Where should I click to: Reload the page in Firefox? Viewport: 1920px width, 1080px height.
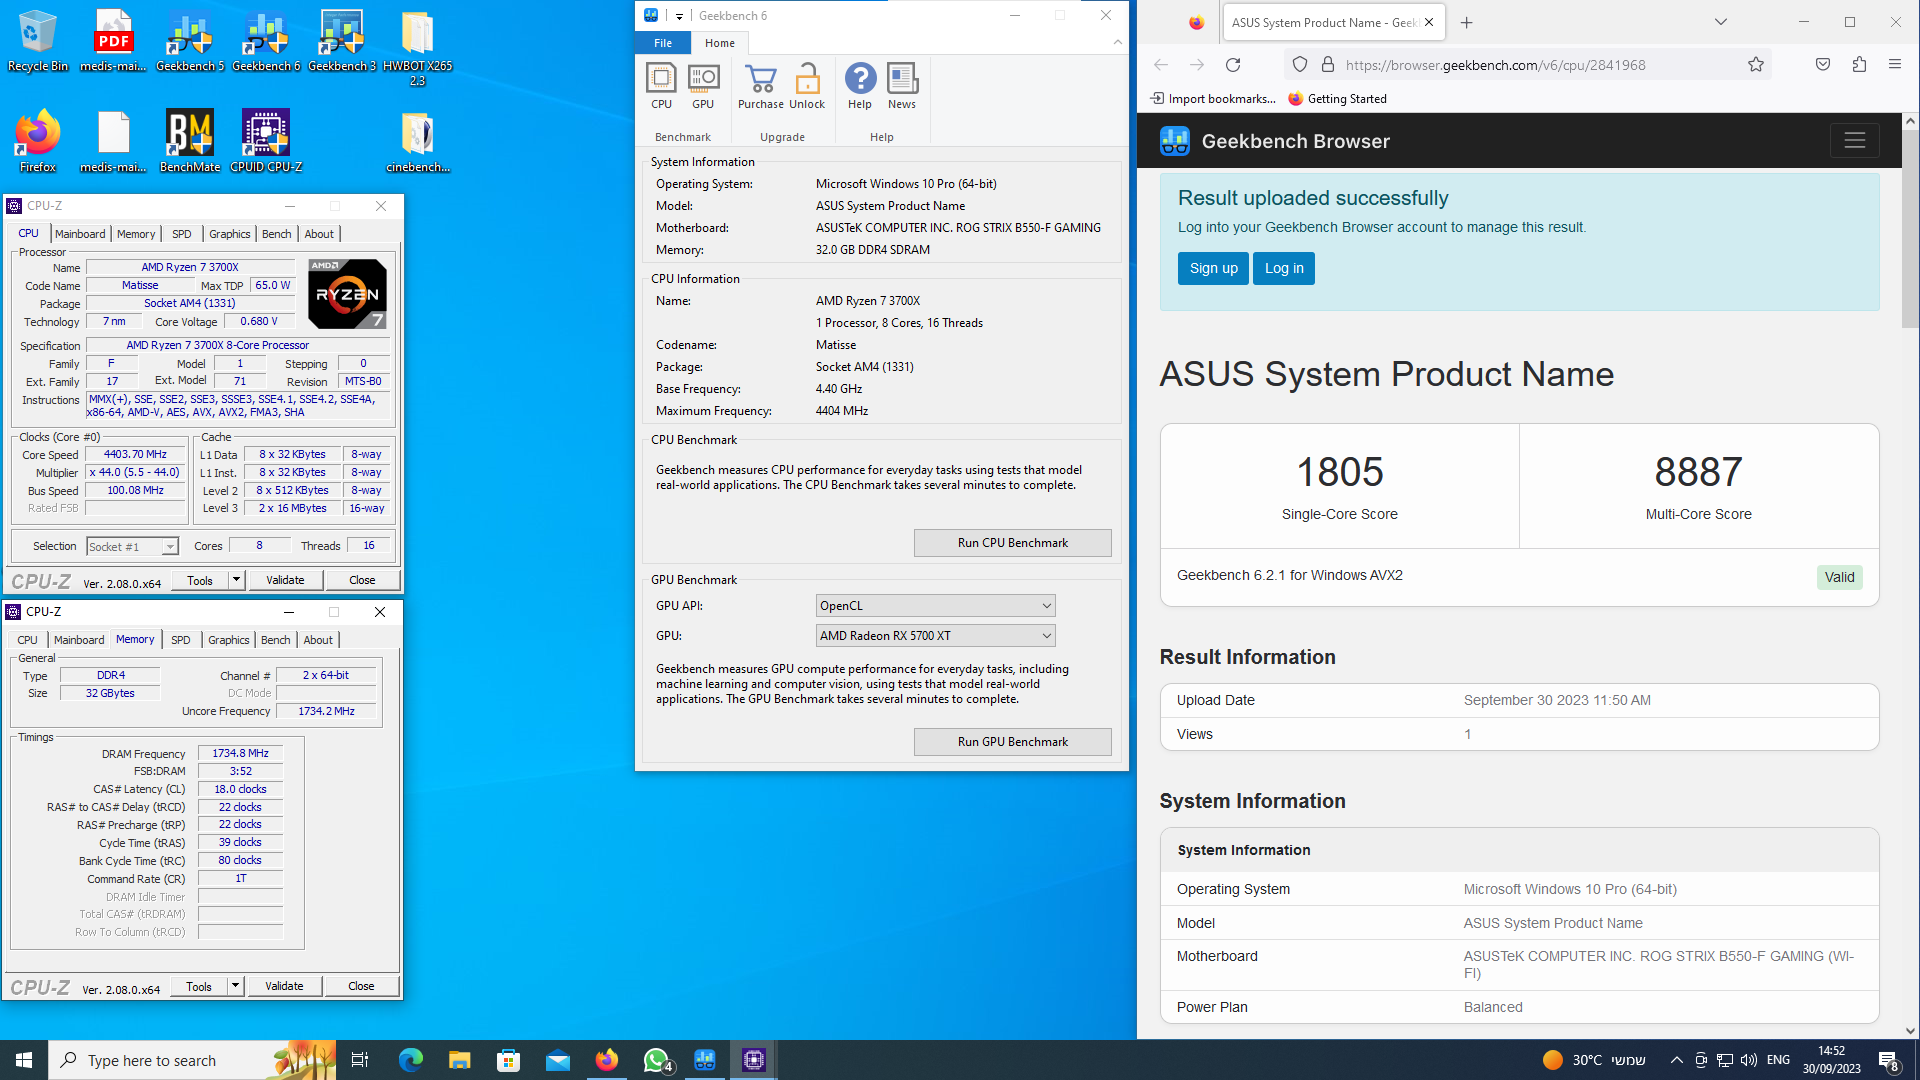pyautogui.click(x=1233, y=65)
